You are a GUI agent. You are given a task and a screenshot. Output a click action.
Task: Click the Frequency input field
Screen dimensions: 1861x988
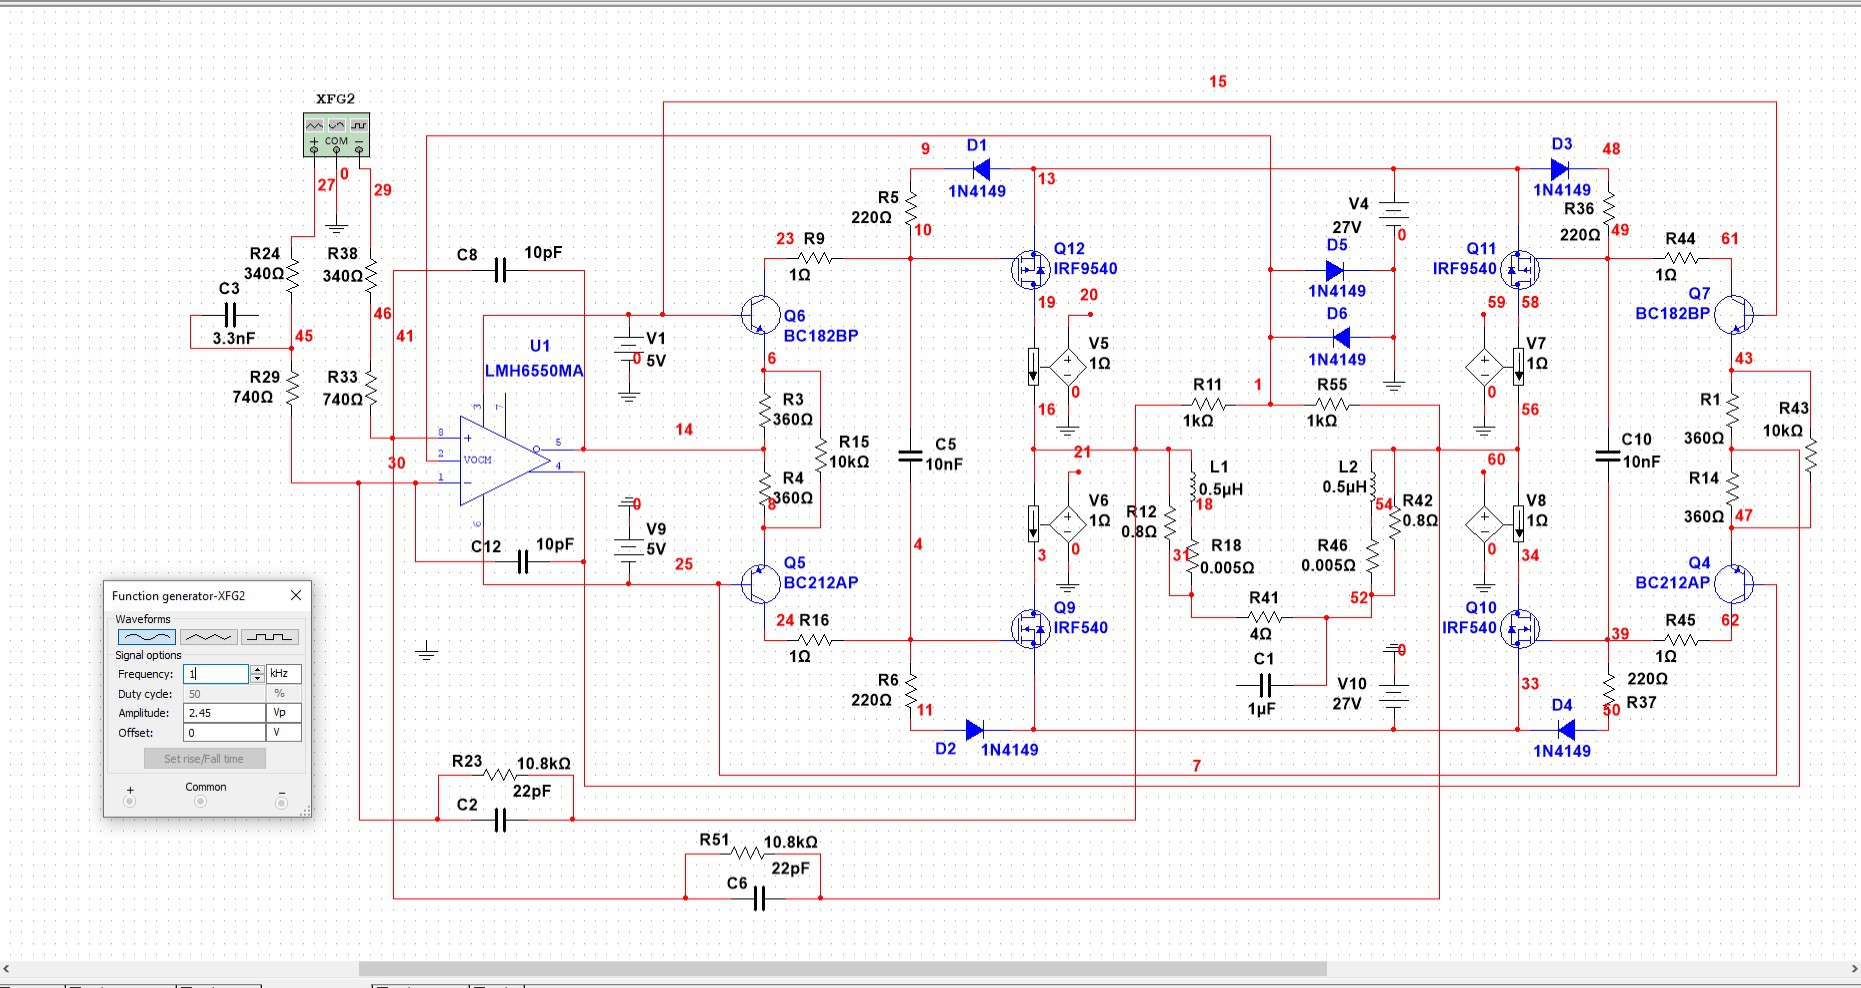click(215, 674)
